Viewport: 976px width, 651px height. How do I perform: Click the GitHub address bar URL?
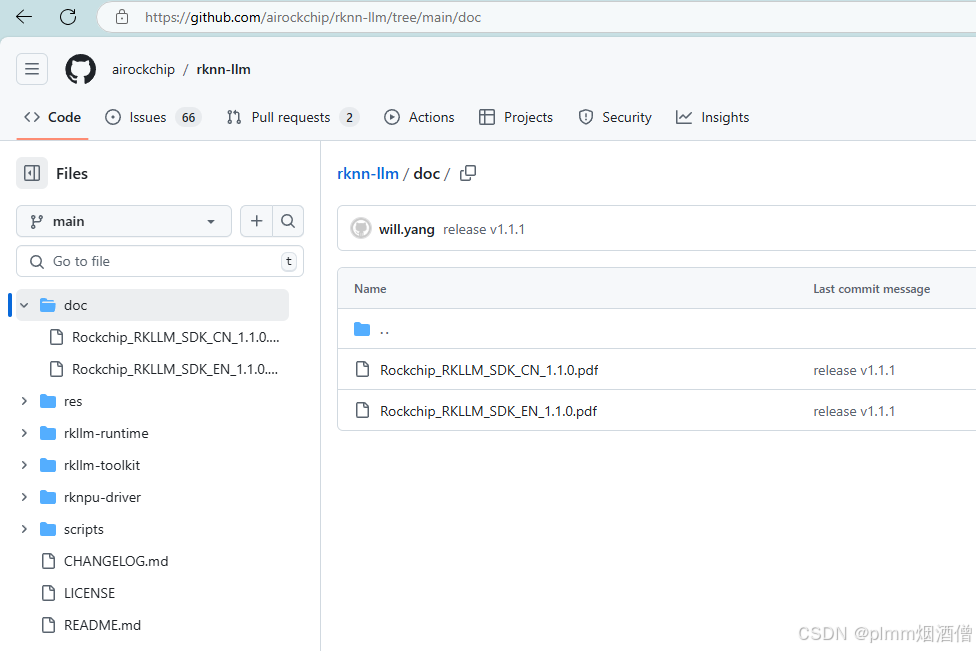(x=313, y=17)
